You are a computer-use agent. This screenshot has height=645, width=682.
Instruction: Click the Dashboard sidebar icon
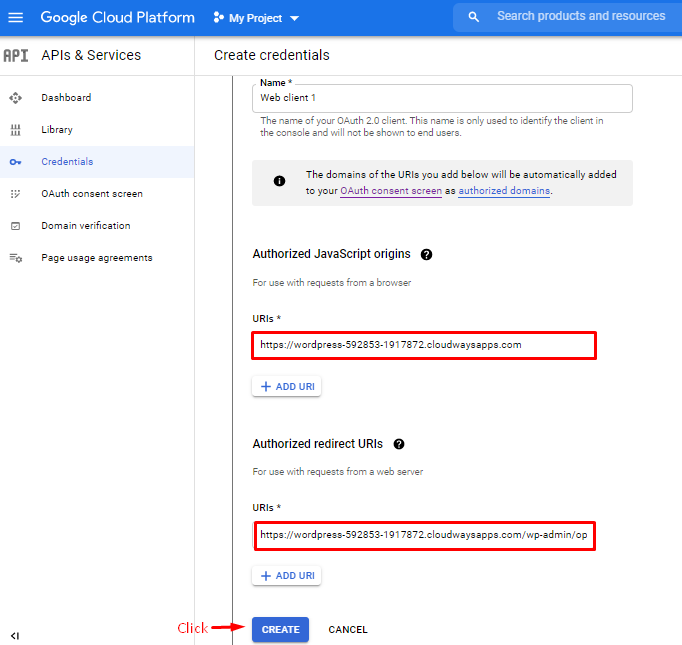click(15, 98)
